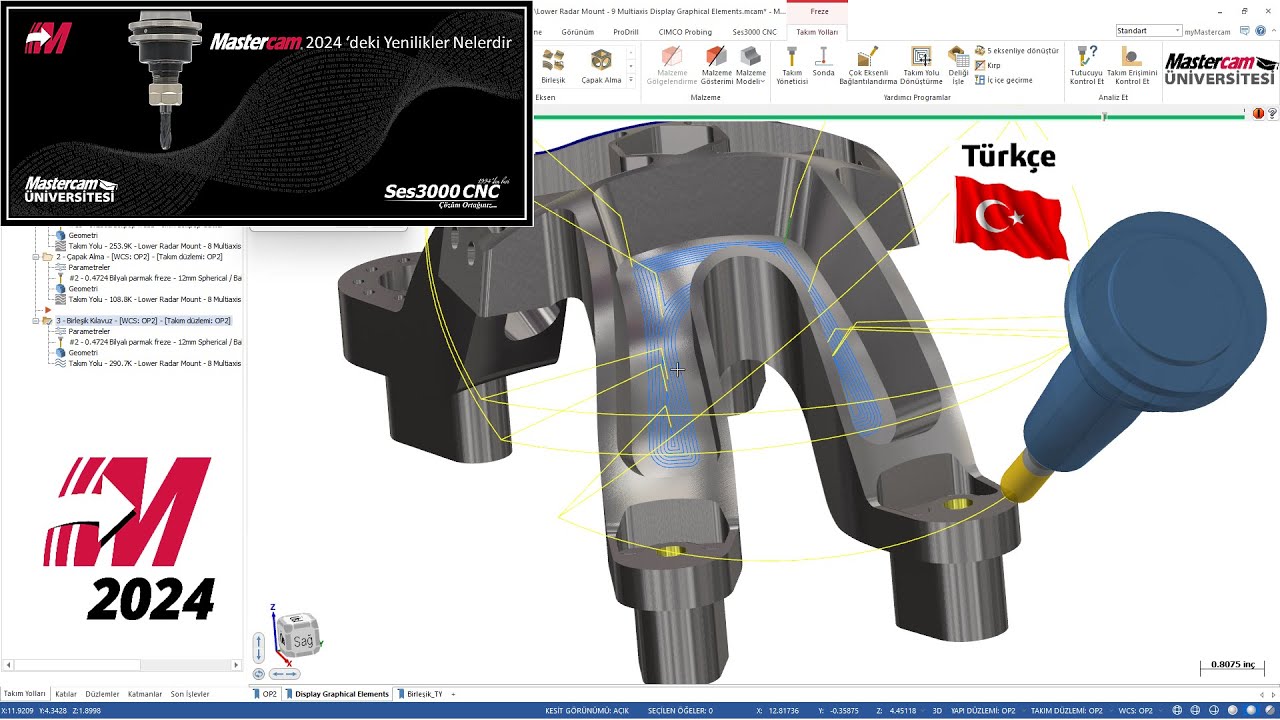Click 5 eksenliye dönüştür

(1016, 50)
